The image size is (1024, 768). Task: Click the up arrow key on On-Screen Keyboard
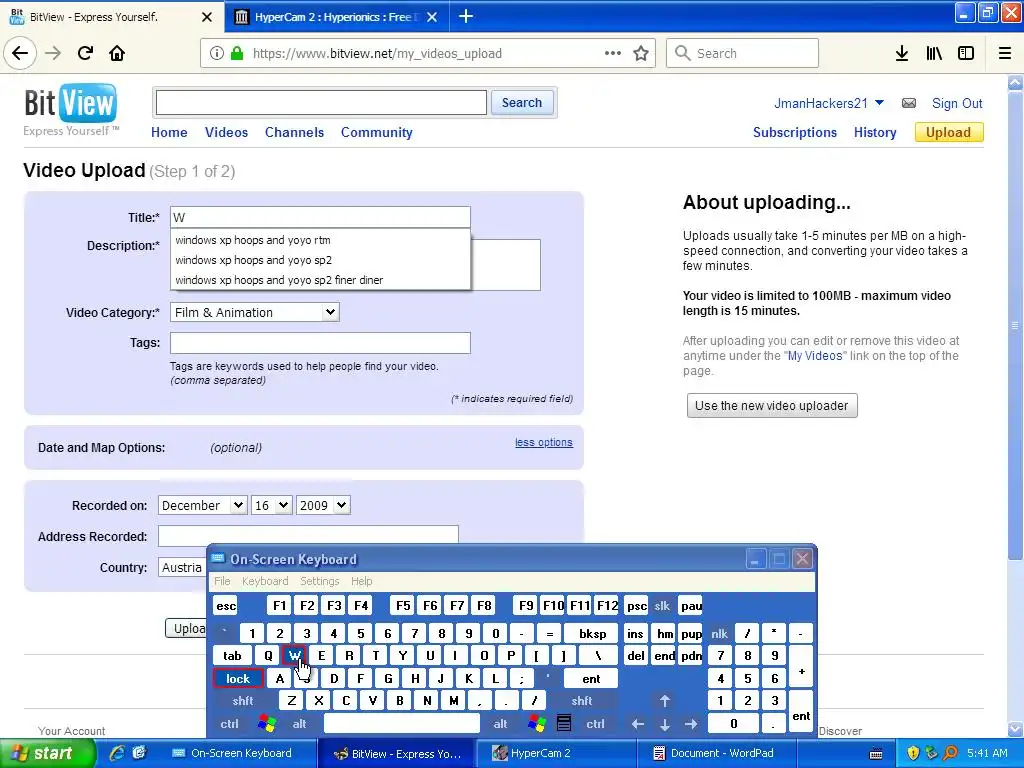tap(665, 701)
